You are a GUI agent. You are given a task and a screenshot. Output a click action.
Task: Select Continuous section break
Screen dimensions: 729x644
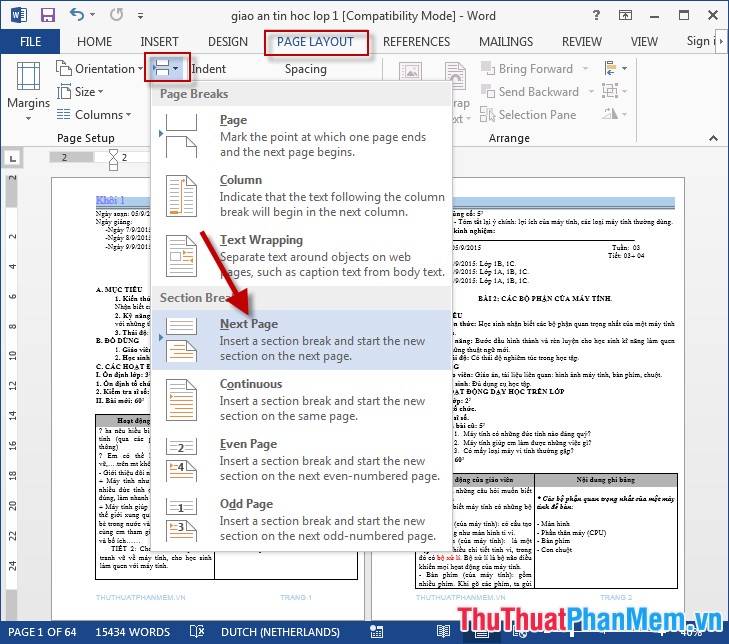click(x=302, y=399)
